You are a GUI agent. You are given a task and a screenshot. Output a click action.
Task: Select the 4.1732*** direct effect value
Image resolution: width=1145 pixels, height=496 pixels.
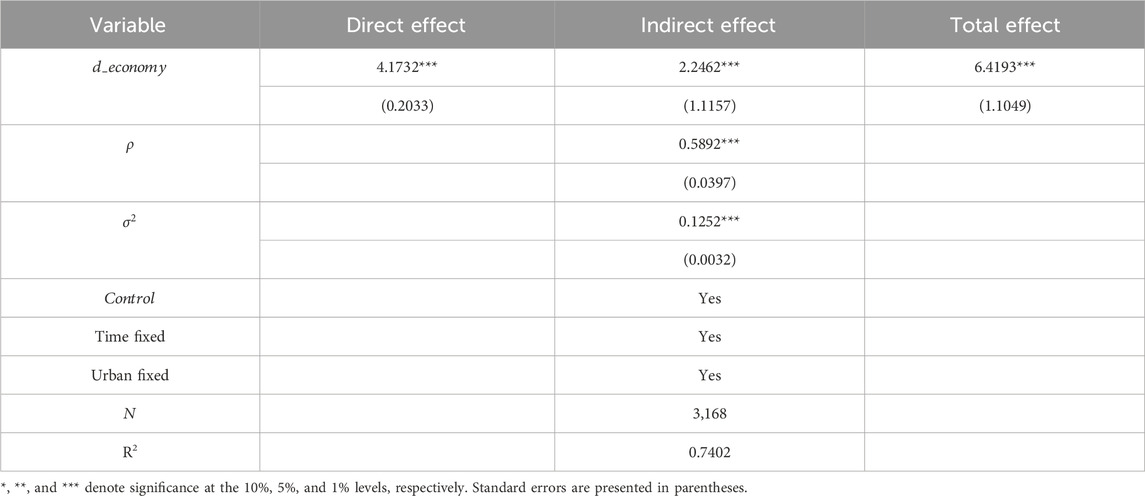406,69
